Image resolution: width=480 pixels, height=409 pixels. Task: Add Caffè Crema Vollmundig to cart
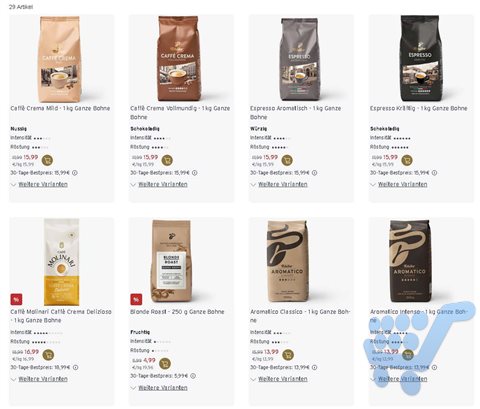167,160
